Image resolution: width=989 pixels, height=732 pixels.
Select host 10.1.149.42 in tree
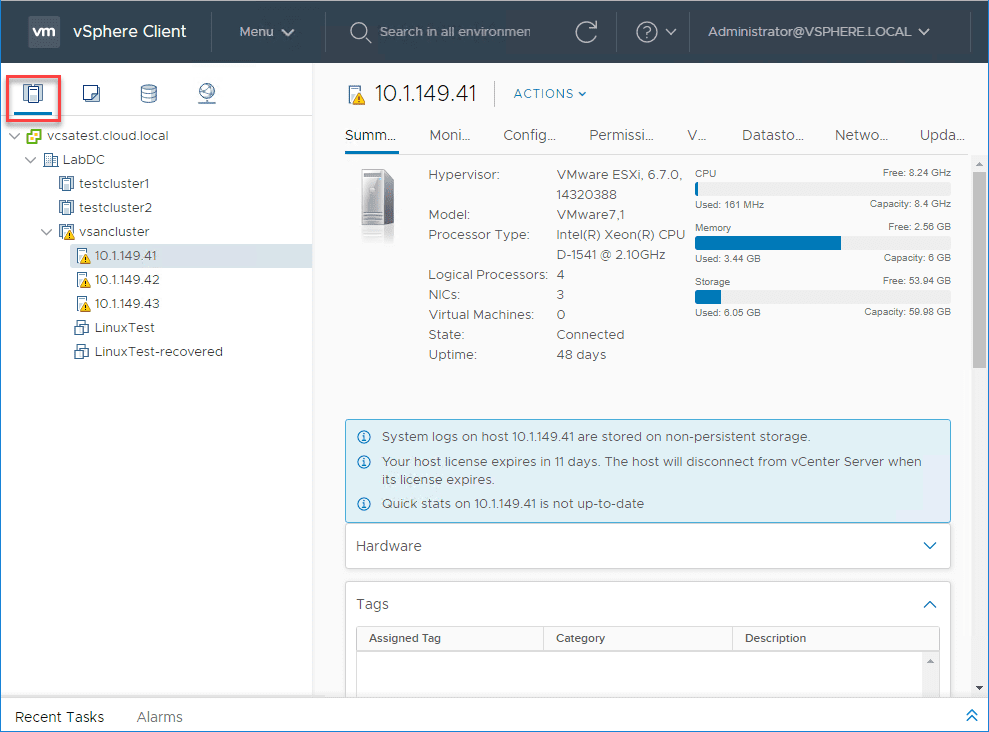(x=127, y=280)
